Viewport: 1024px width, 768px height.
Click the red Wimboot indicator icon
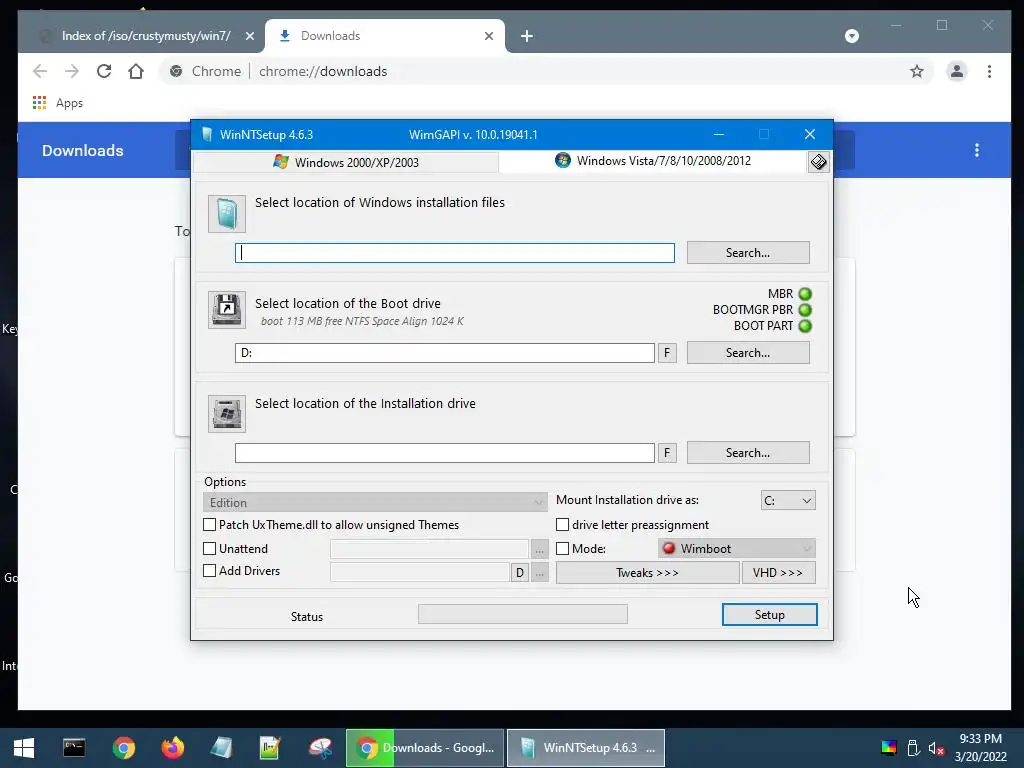click(669, 549)
